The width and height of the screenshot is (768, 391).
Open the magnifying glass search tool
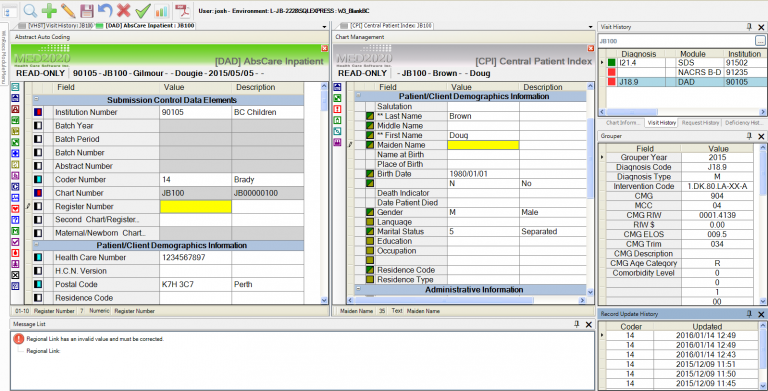click(x=30, y=10)
